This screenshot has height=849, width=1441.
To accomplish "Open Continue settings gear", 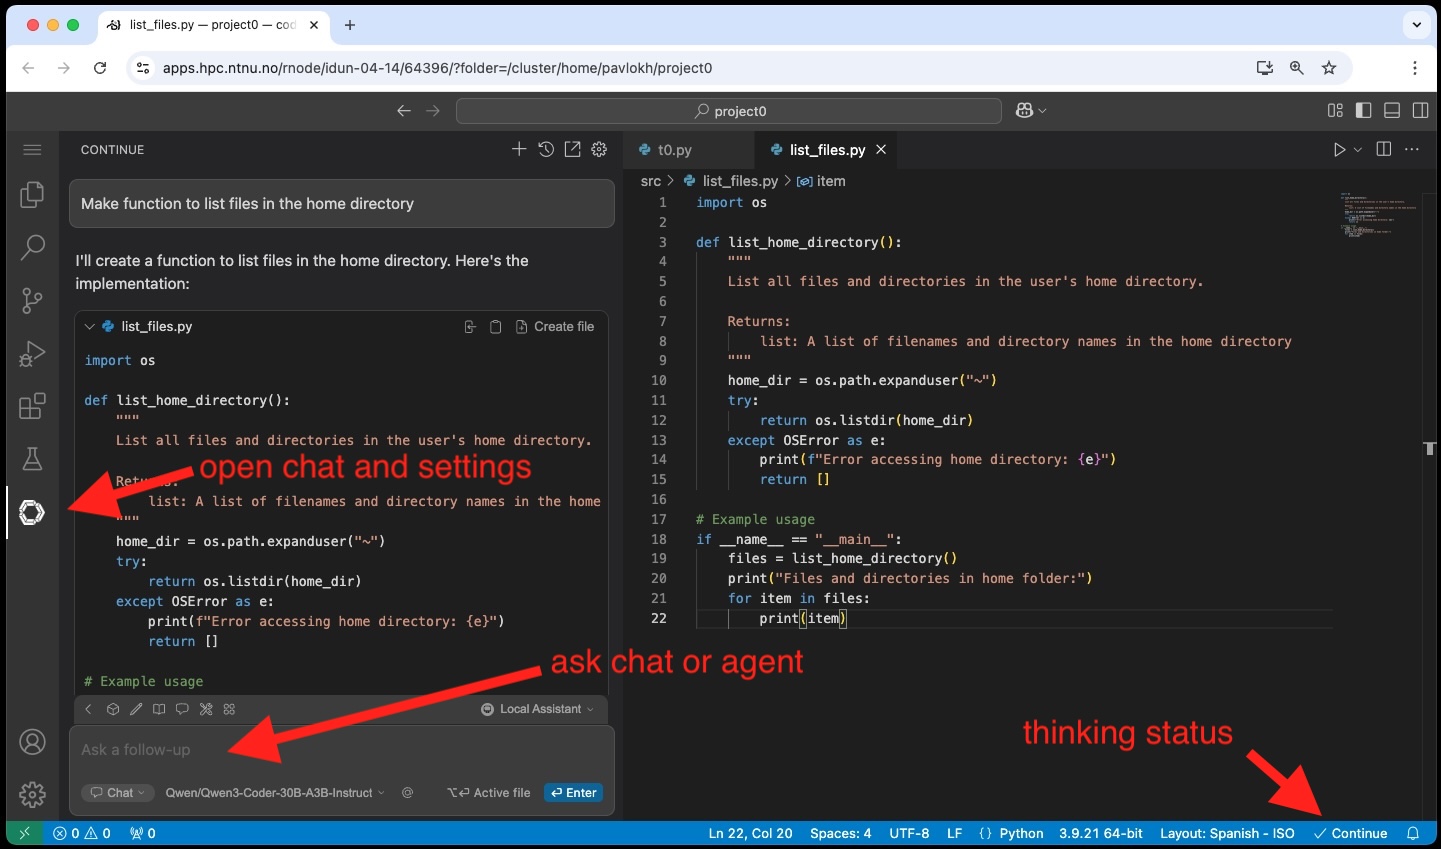I will [599, 149].
